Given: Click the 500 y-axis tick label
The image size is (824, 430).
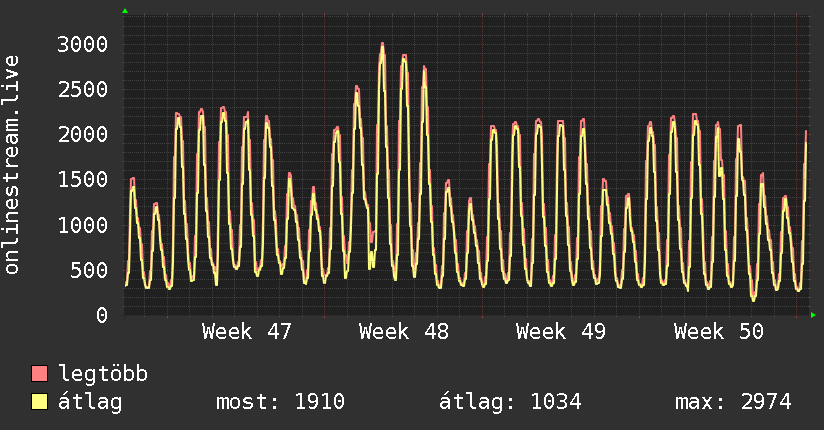Looking at the screenshot, I should click(89, 270).
